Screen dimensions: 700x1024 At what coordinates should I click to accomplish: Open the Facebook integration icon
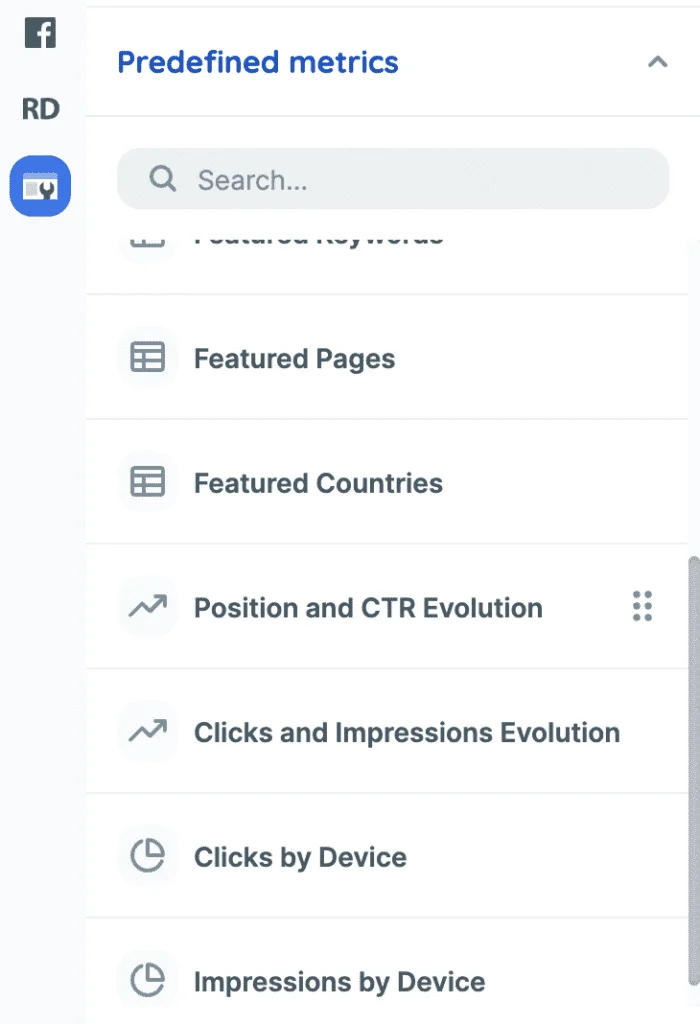(x=40, y=33)
